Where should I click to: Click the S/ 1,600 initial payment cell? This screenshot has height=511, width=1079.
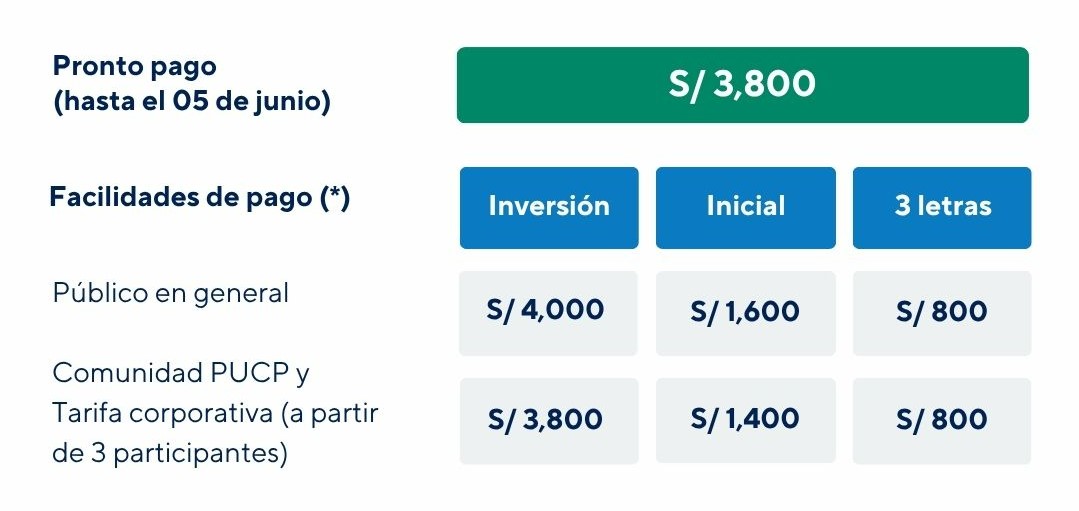(745, 312)
